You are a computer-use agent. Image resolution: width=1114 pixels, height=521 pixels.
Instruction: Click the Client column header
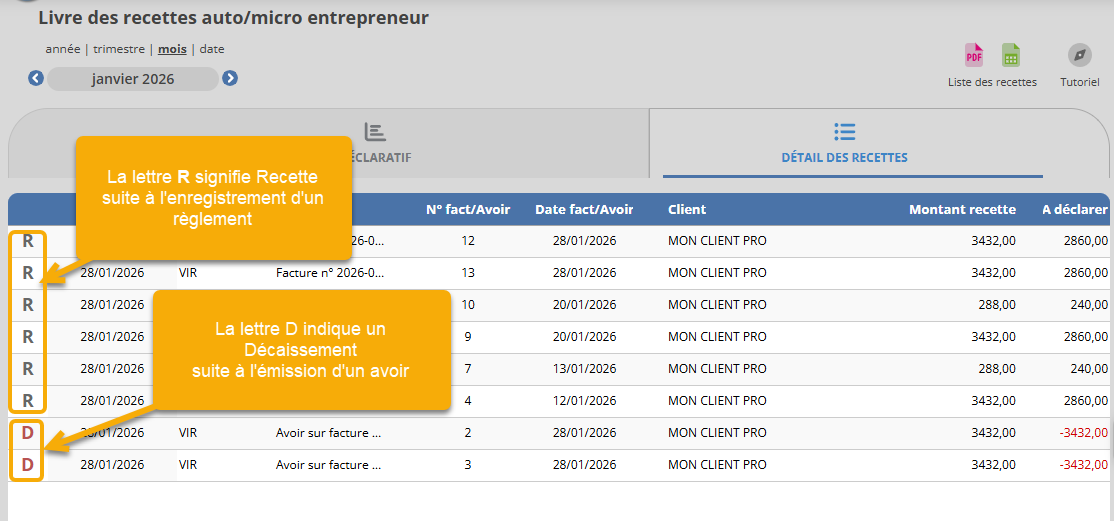[x=687, y=210]
